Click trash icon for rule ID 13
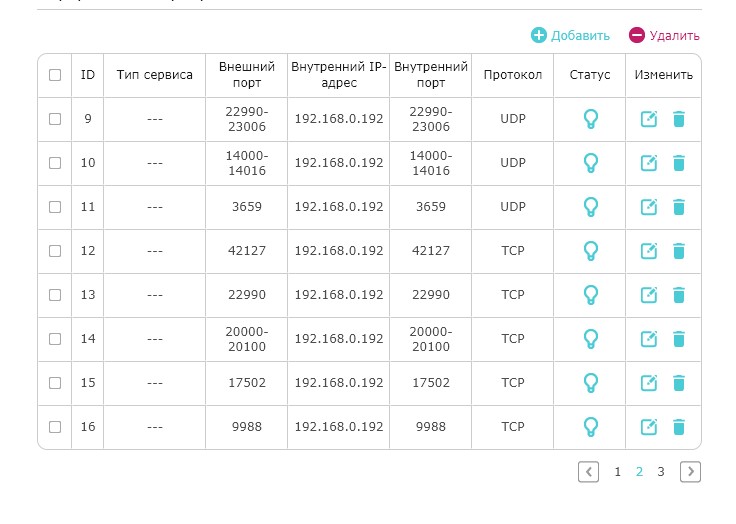Viewport: 736px width, 524px height. 679,295
